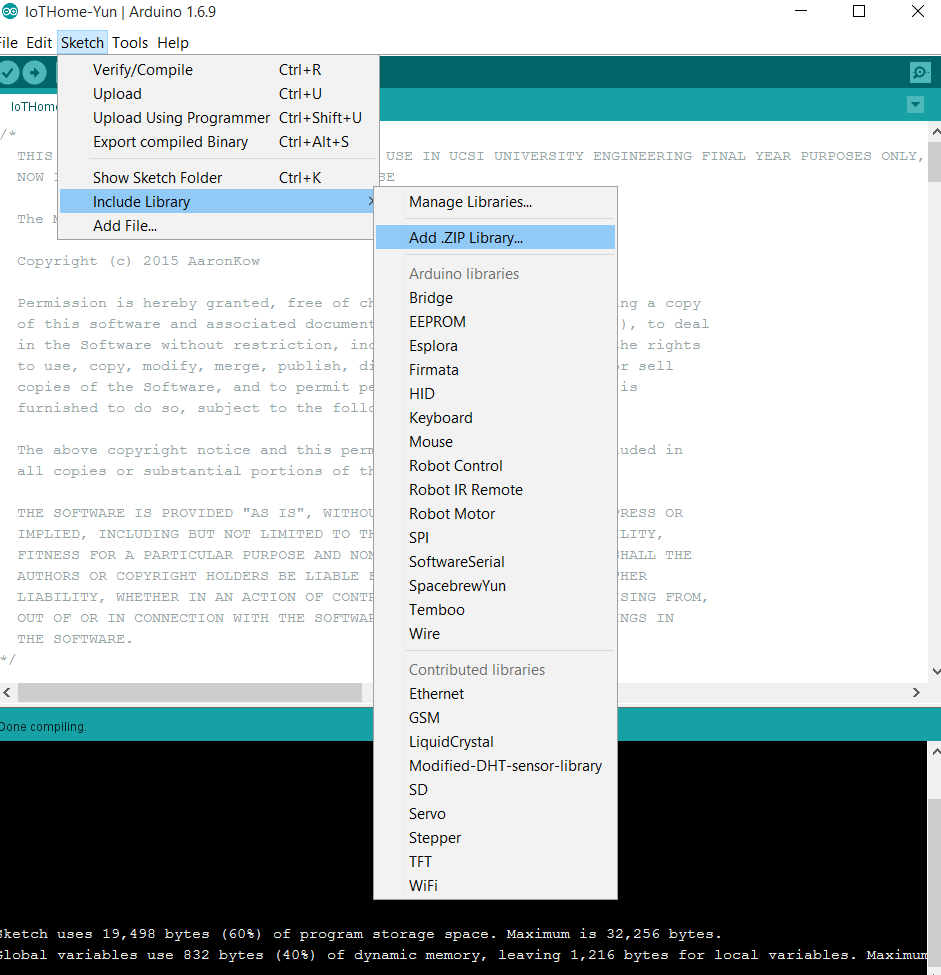The image size is (941, 975).
Task: Include the Servo library
Action: point(495,814)
